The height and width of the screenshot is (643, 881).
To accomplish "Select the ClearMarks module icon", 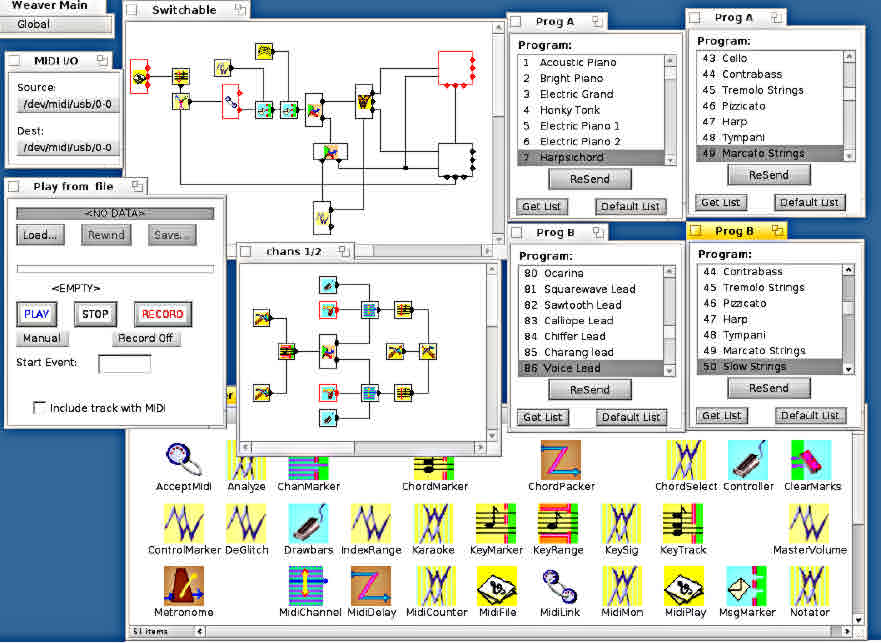I will [811, 460].
